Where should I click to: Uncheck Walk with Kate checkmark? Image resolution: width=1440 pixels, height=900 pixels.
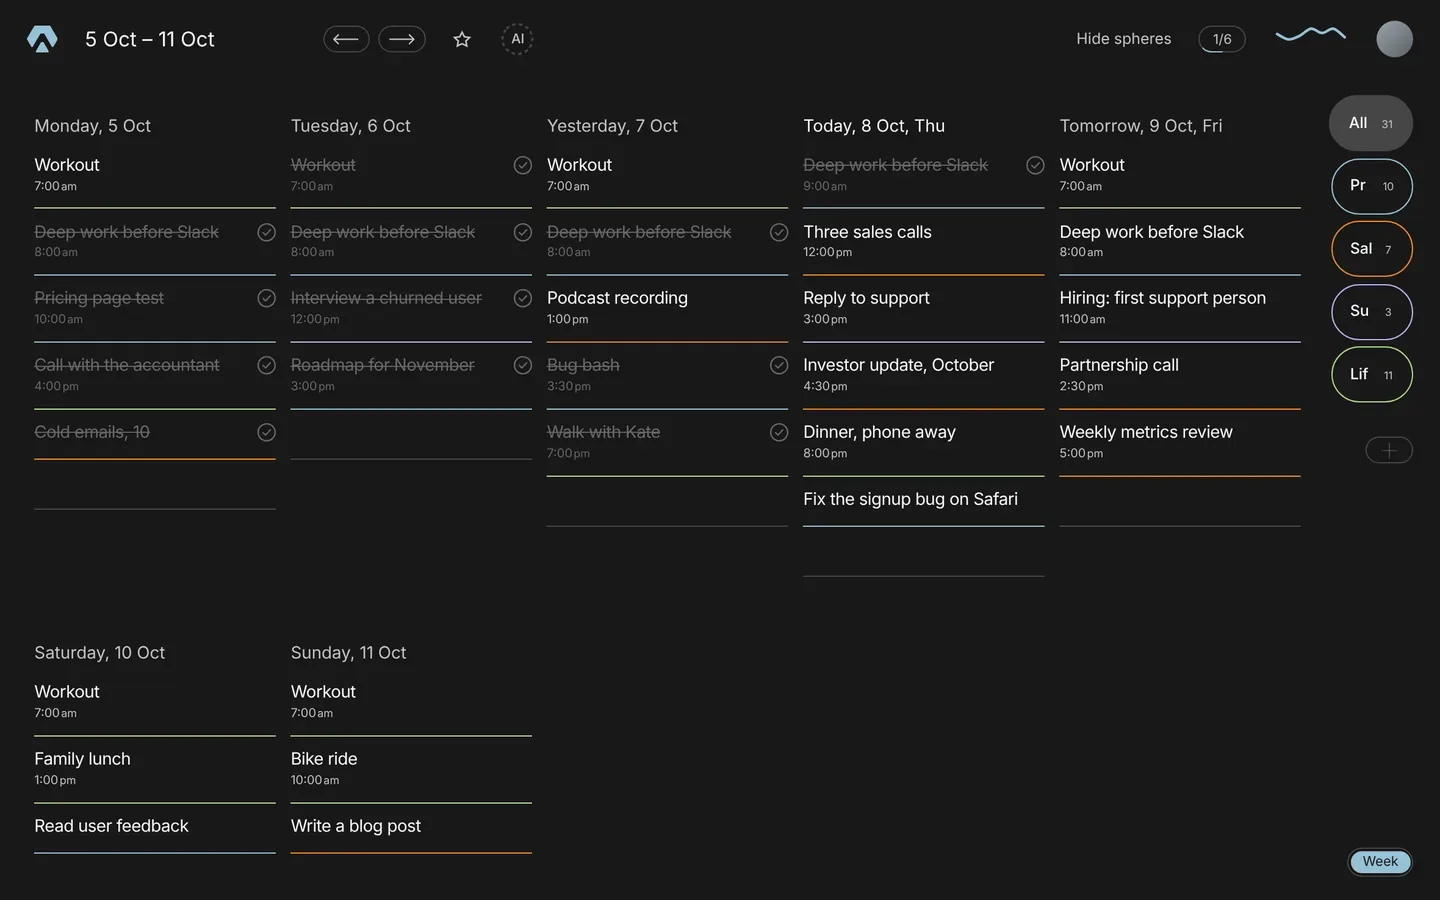coord(779,432)
